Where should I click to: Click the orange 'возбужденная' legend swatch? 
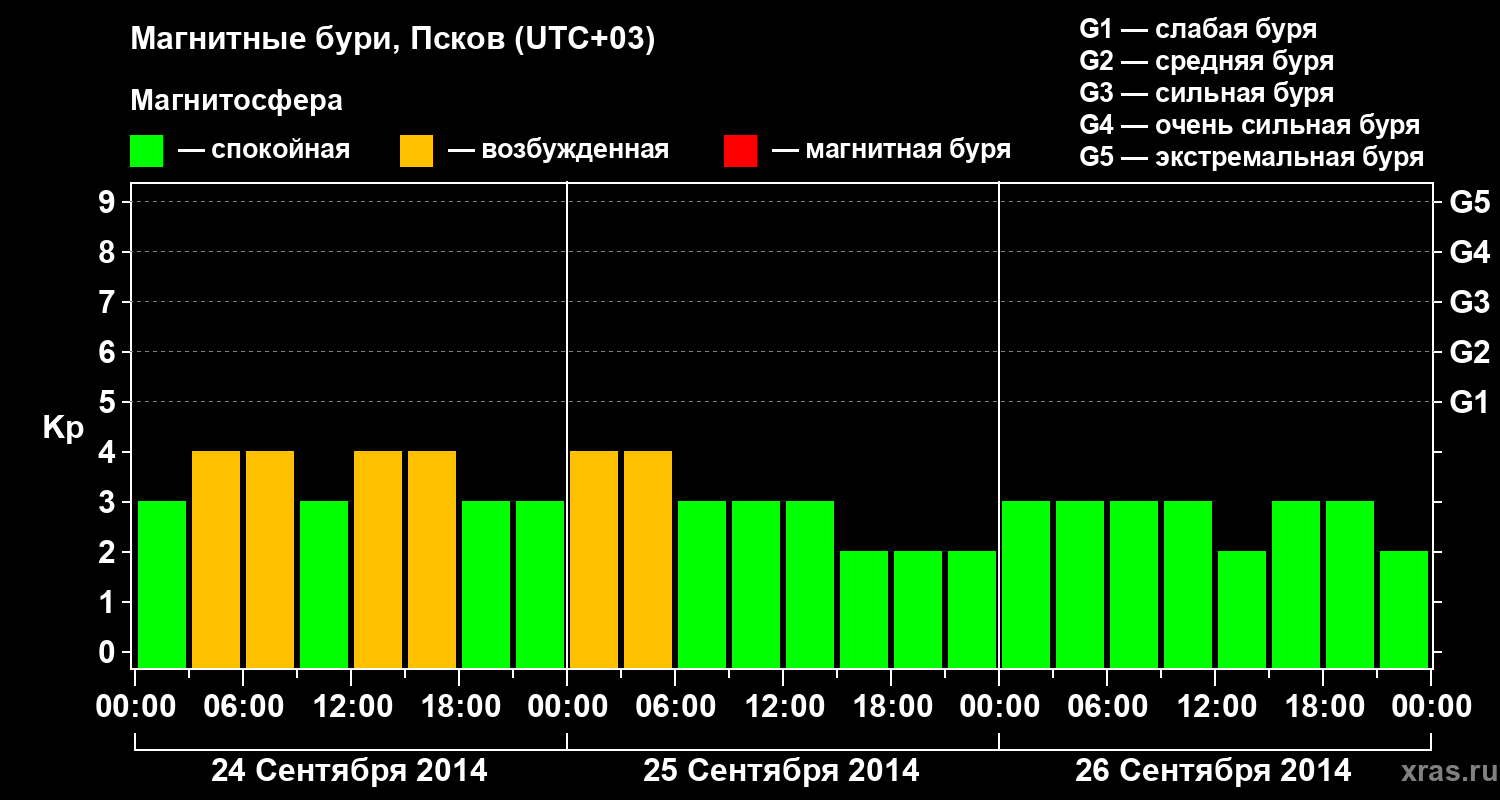click(416, 151)
